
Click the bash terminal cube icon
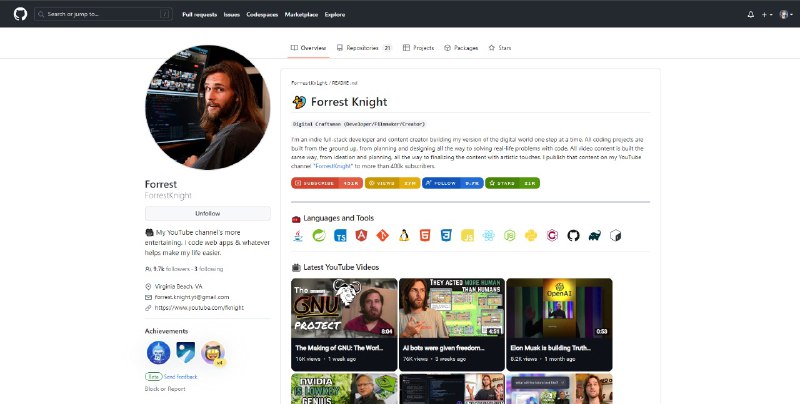pyautogui.click(x=616, y=236)
